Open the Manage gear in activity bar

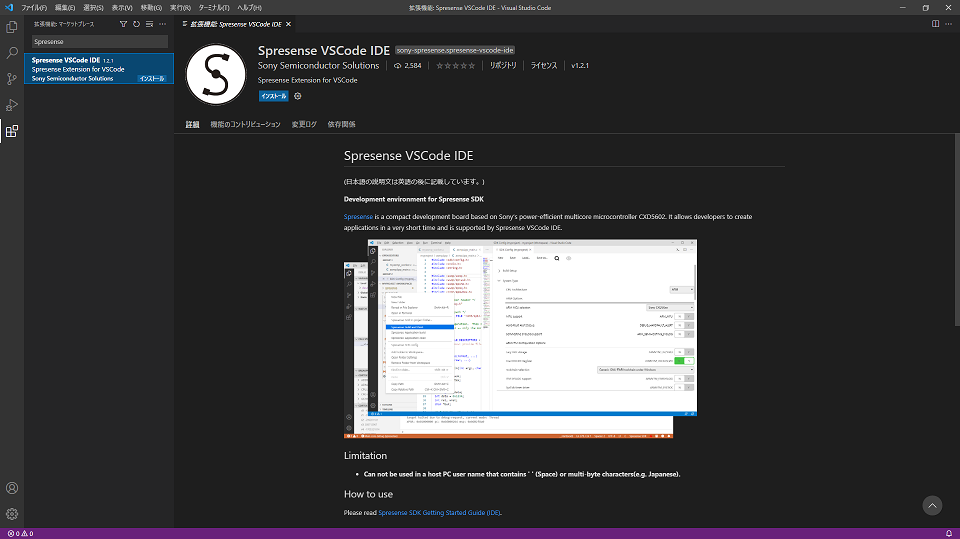(x=12, y=514)
